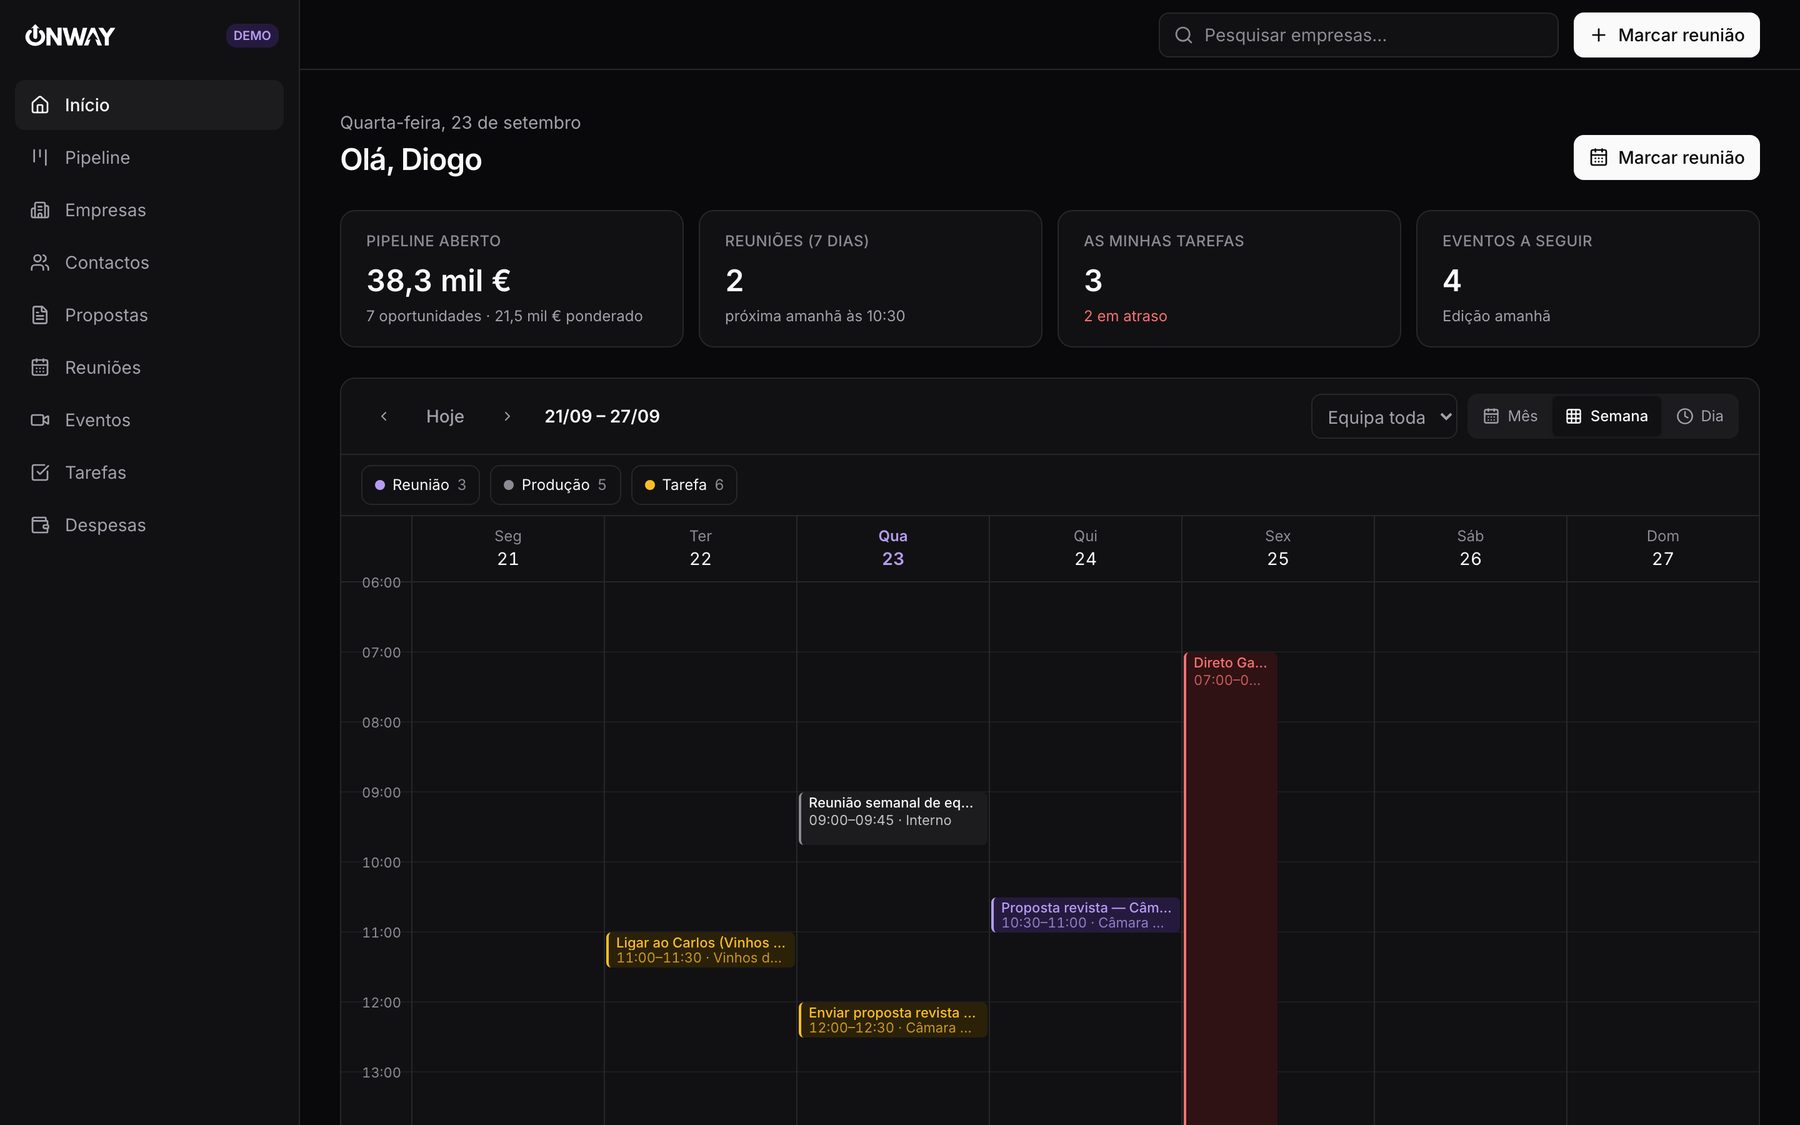Open the Pipeline aberto summary card

pyautogui.click(x=511, y=279)
